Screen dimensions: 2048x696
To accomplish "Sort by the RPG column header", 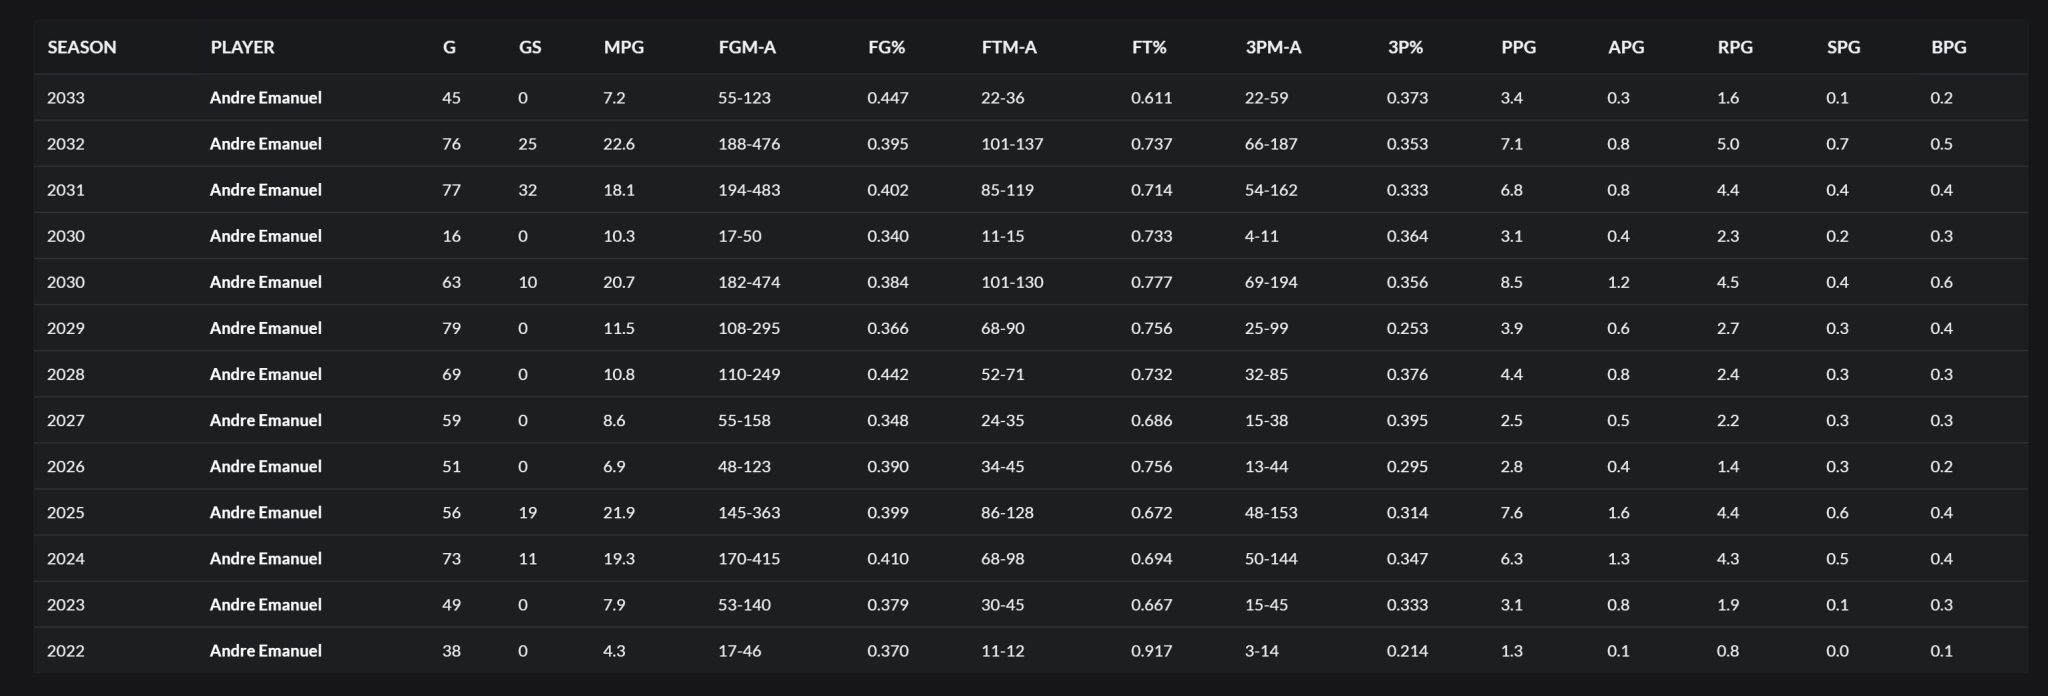I will (1735, 47).
